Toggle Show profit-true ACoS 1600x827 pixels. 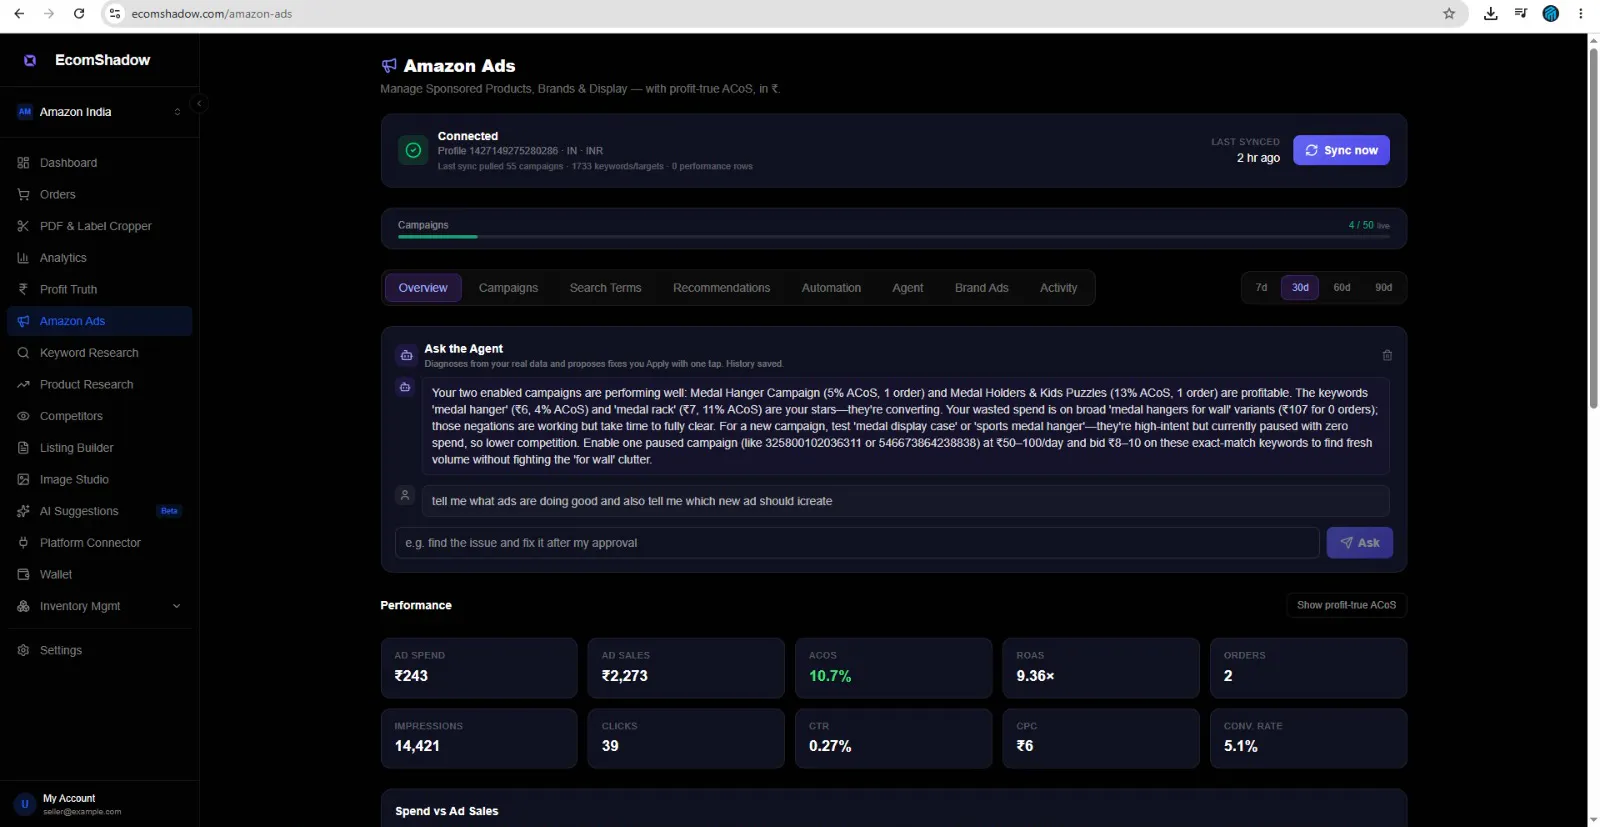click(1346, 605)
